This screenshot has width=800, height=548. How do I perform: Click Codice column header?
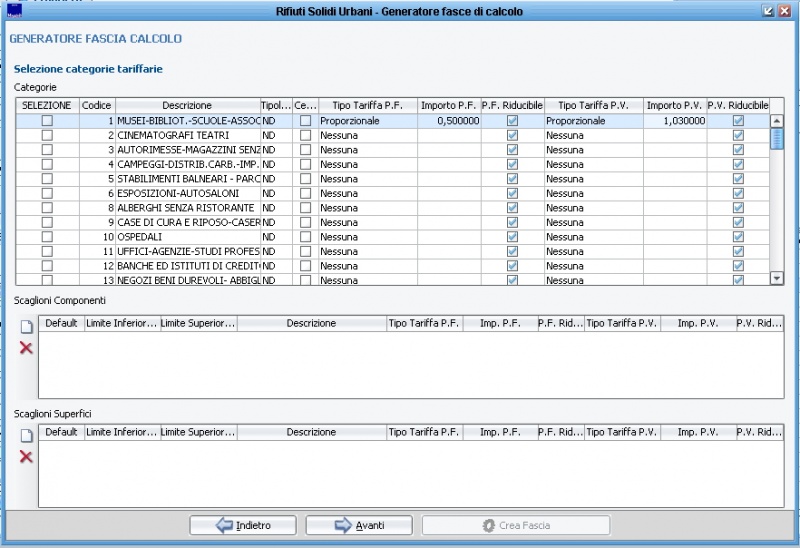coord(97,105)
